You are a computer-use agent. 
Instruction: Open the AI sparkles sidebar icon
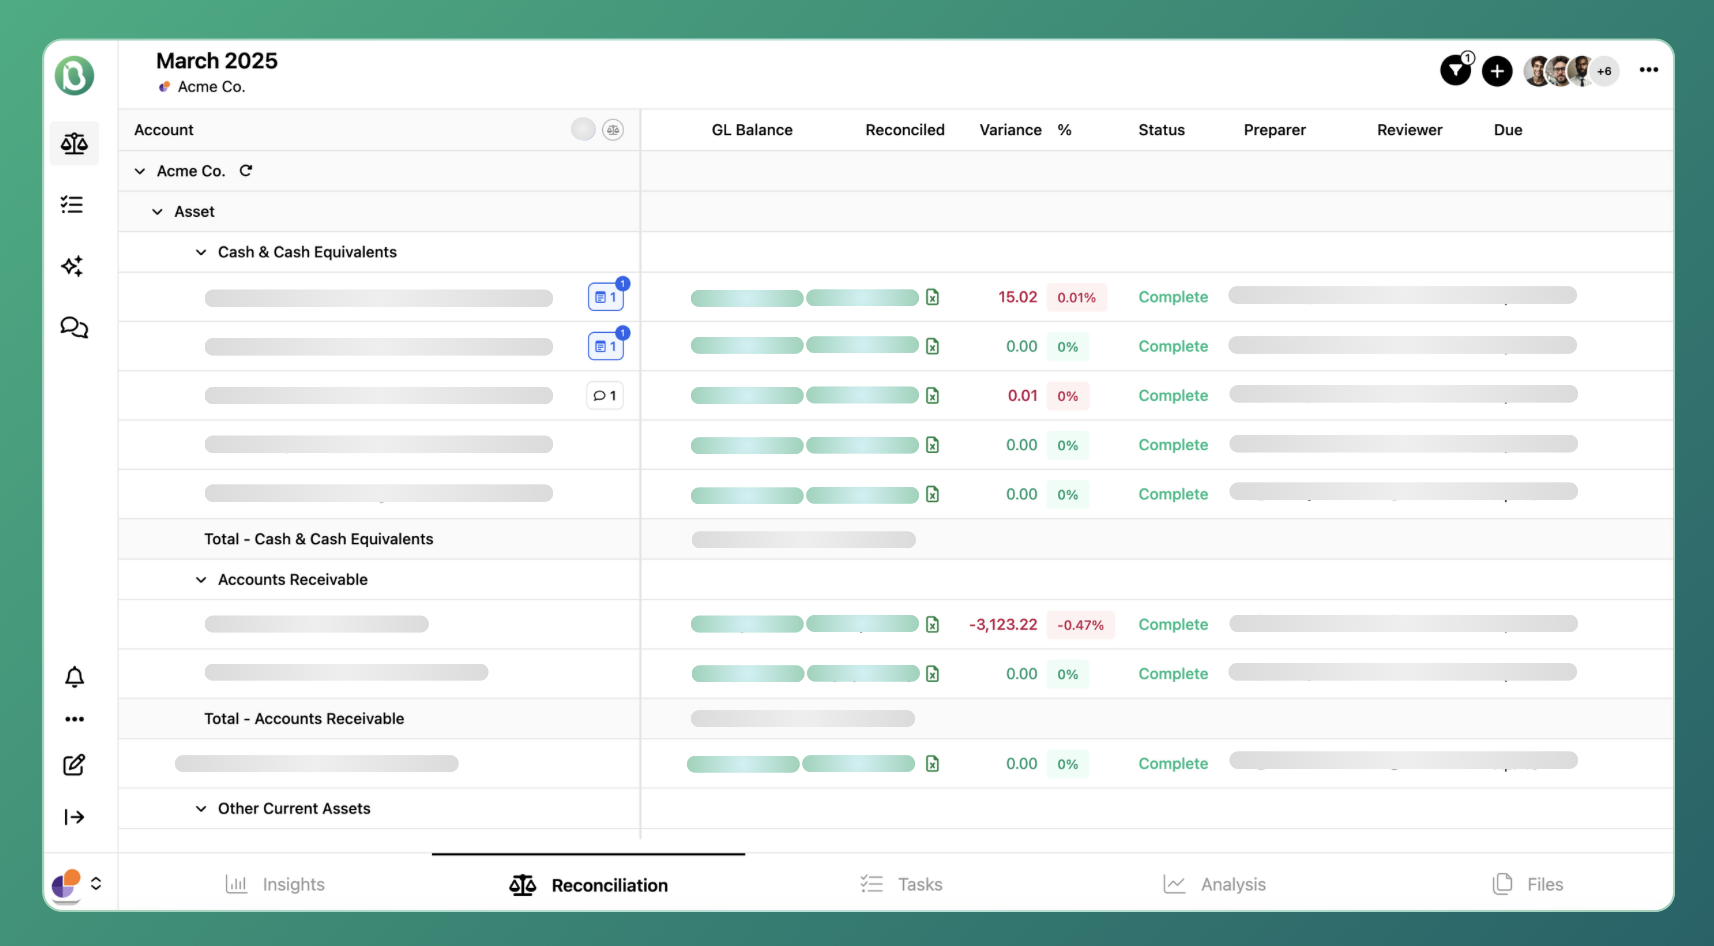point(72,266)
